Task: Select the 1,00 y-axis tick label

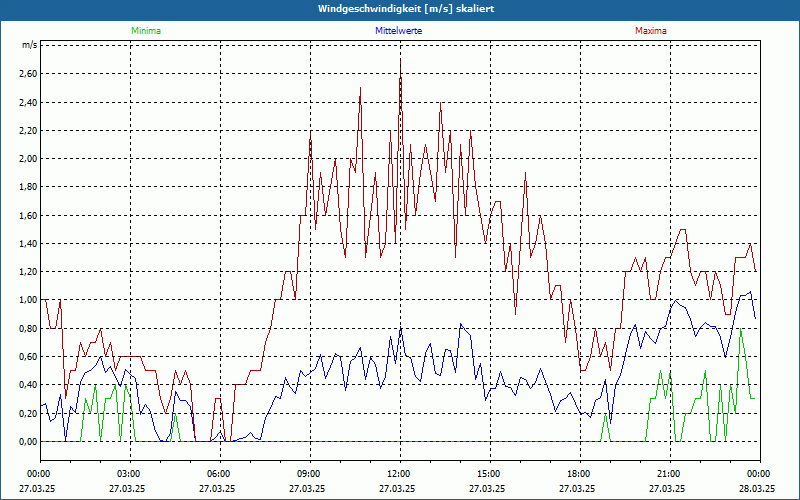Action: (x=27, y=300)
